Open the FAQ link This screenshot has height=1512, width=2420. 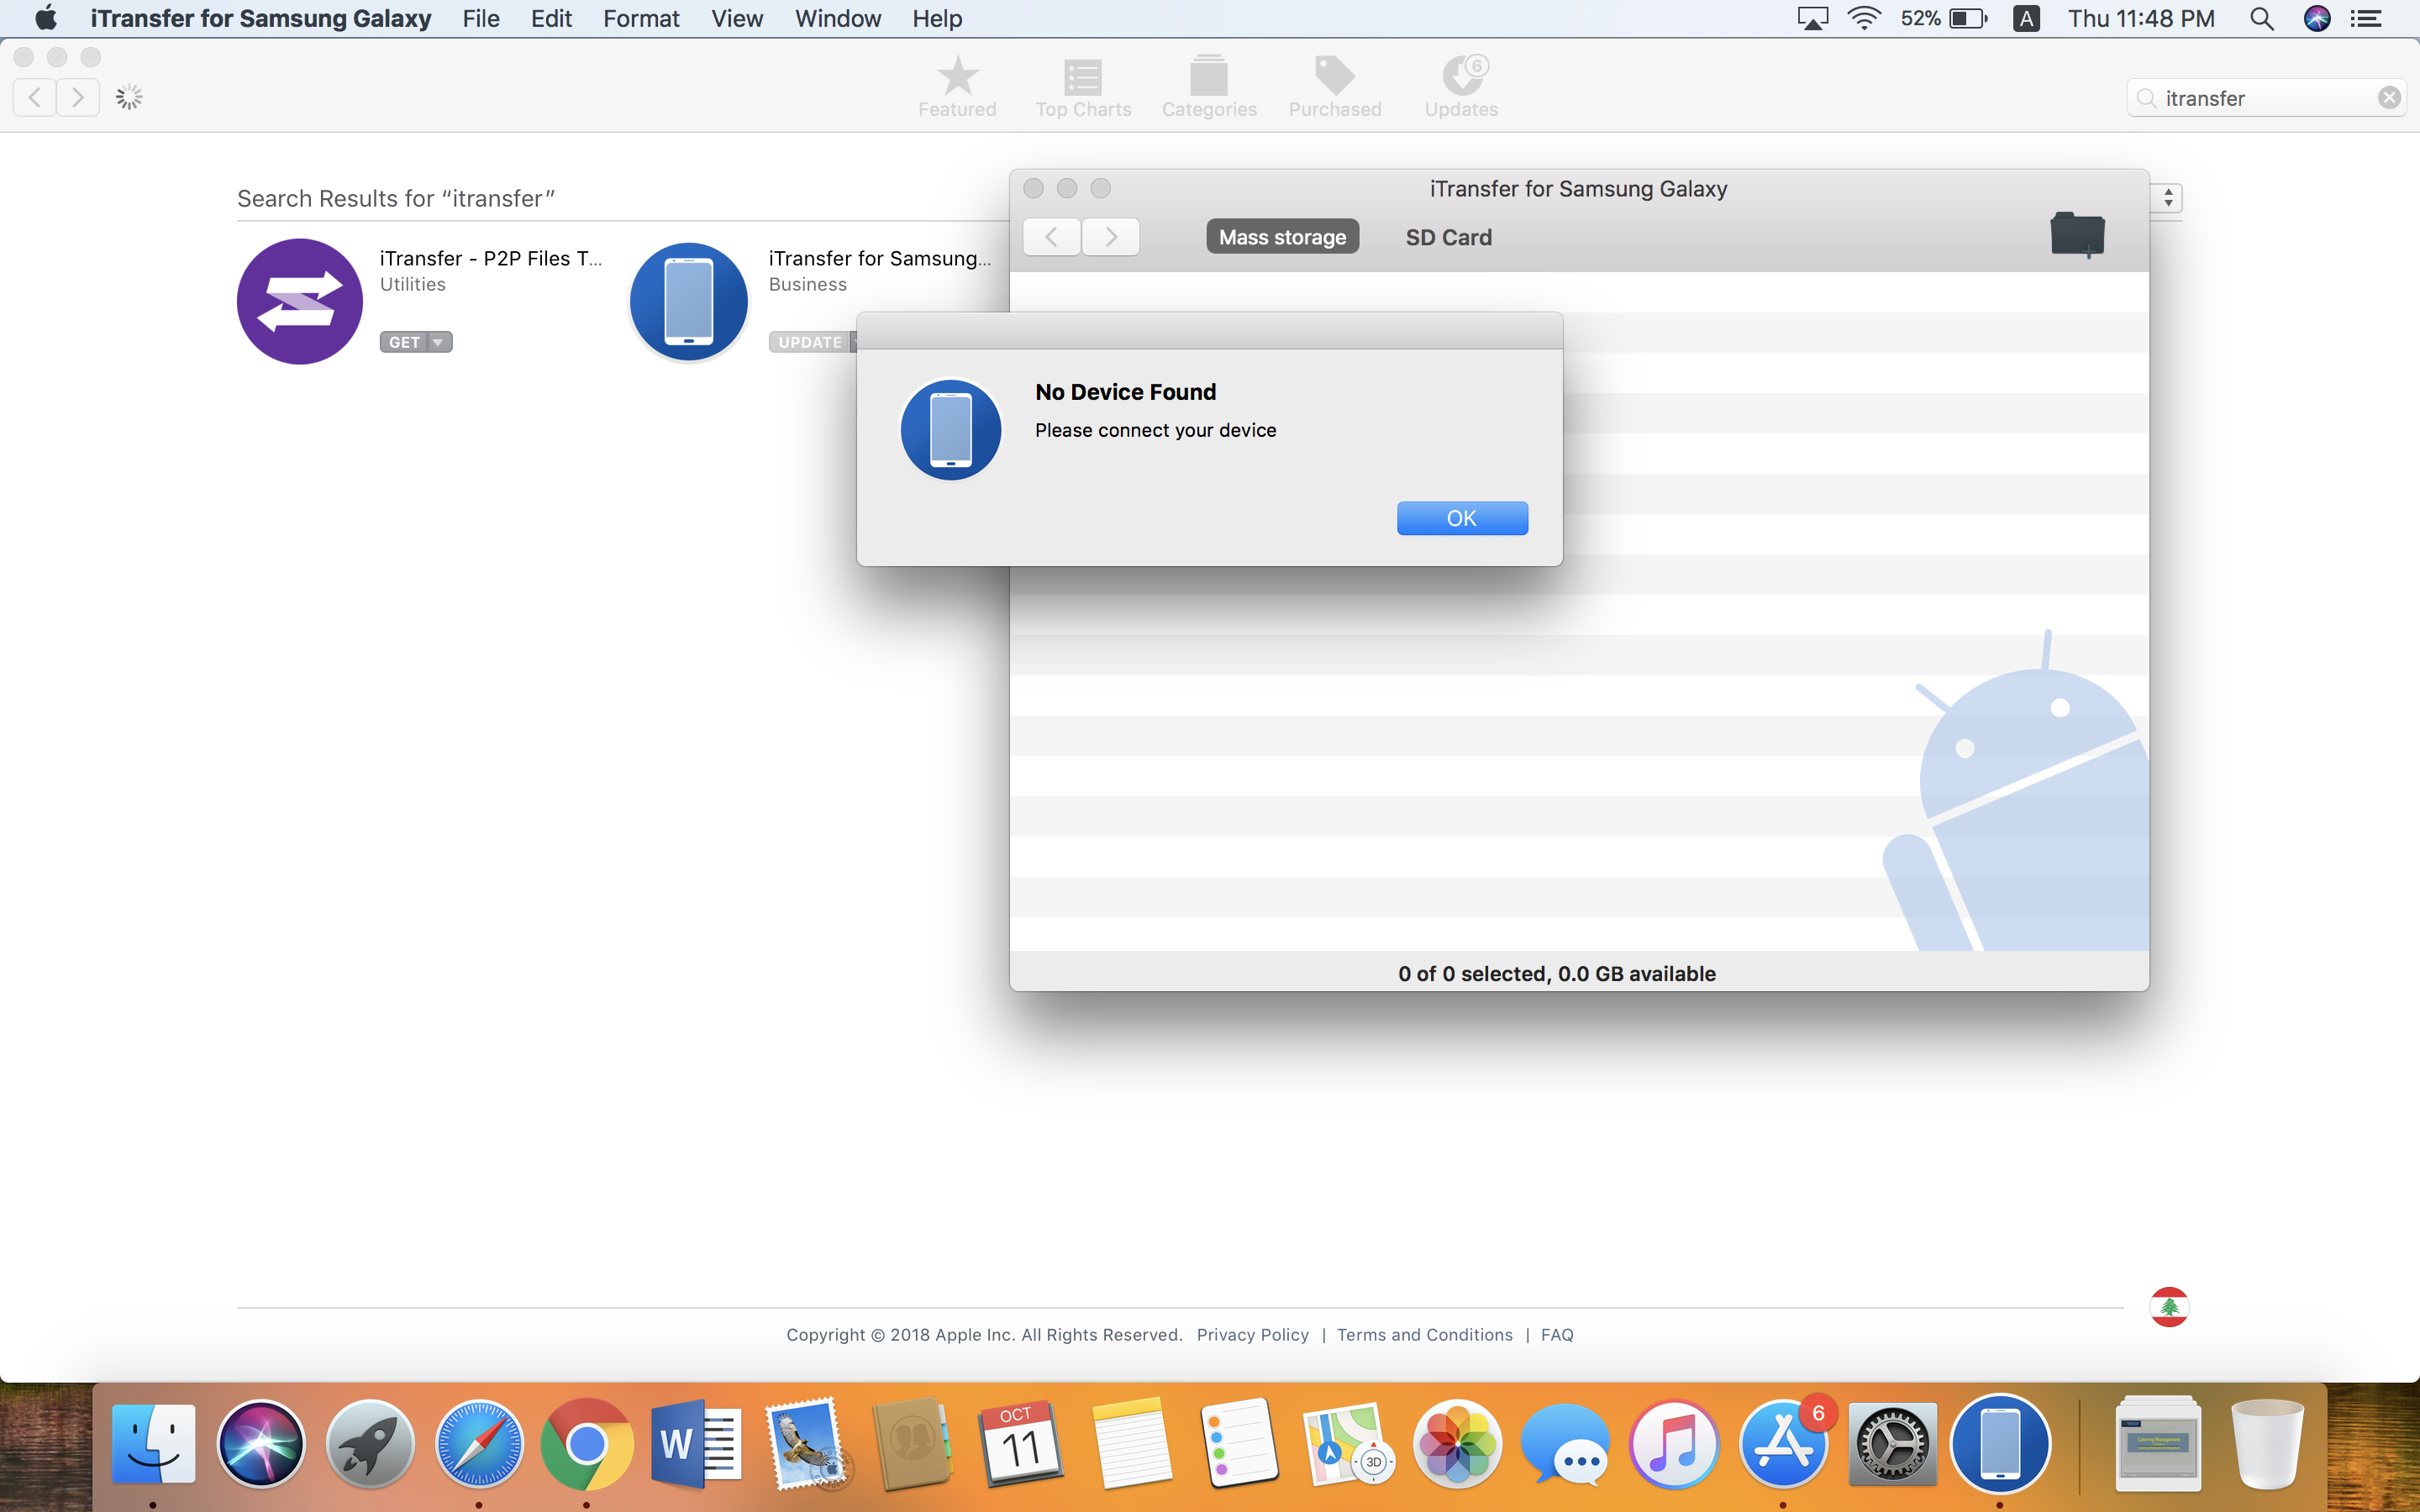(1557, 1334)
